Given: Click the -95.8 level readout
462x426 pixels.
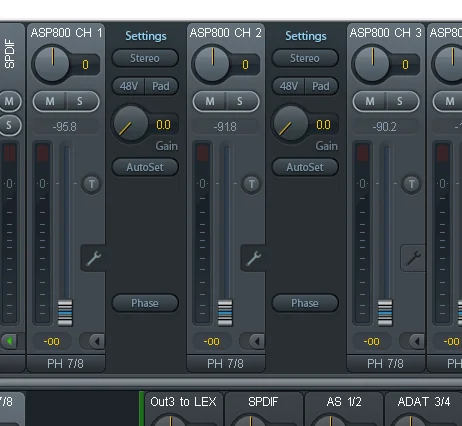Looking at the screenshot, I should click(x=65, y=127).
